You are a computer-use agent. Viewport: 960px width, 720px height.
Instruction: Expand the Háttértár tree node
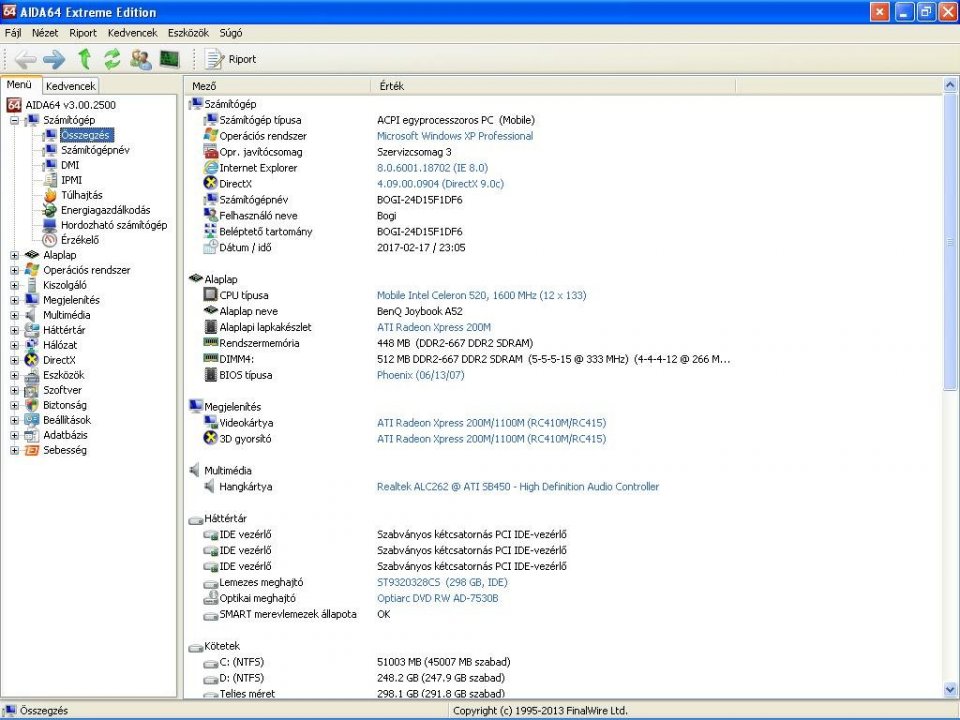[15, 331]
